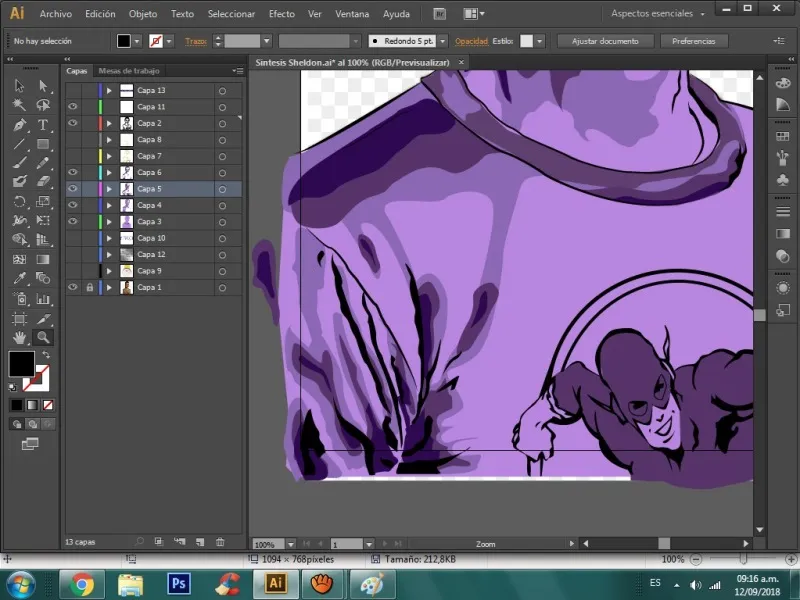Swap fill and stroke colors
The image size is (800, 600).
click(45, 355)
